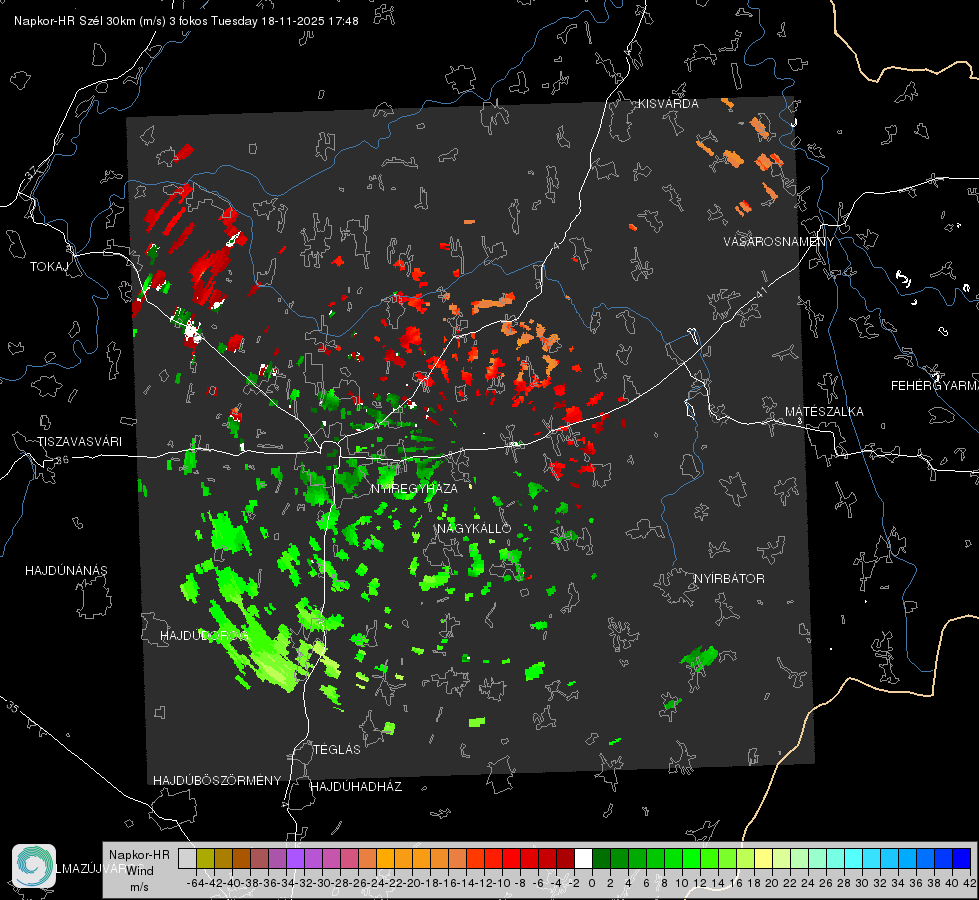Click the legend value label '-64'
The width and height of the screenshot is (979, 900).
tap(195, 883)
